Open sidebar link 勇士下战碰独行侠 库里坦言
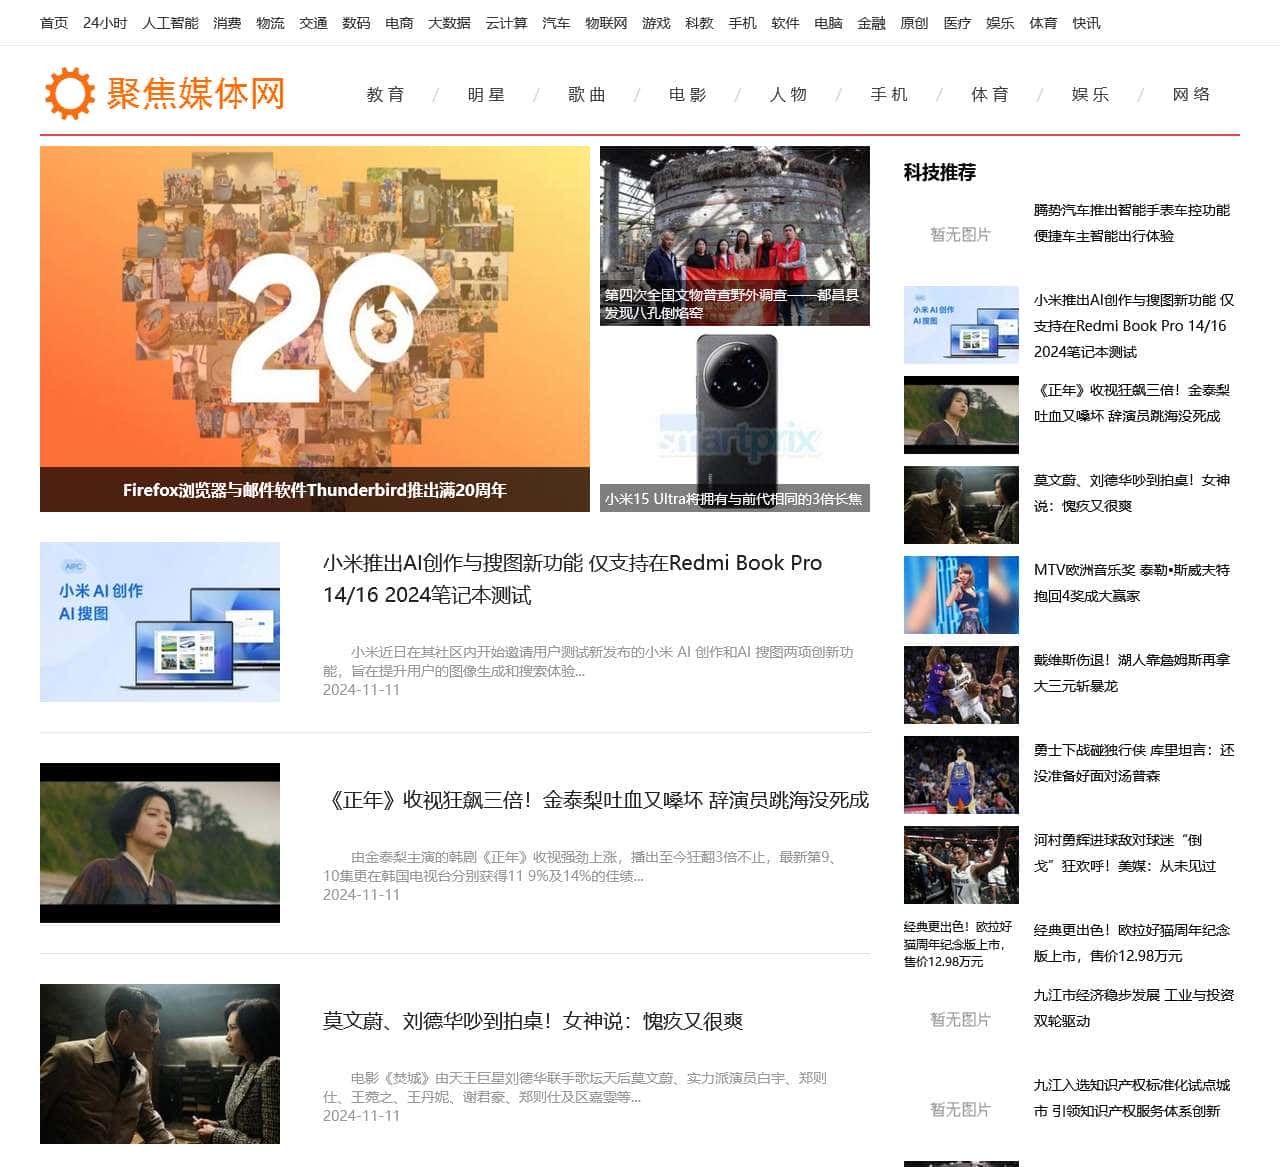This screenshot has height=1167, width=1280. coord(1134,763)
